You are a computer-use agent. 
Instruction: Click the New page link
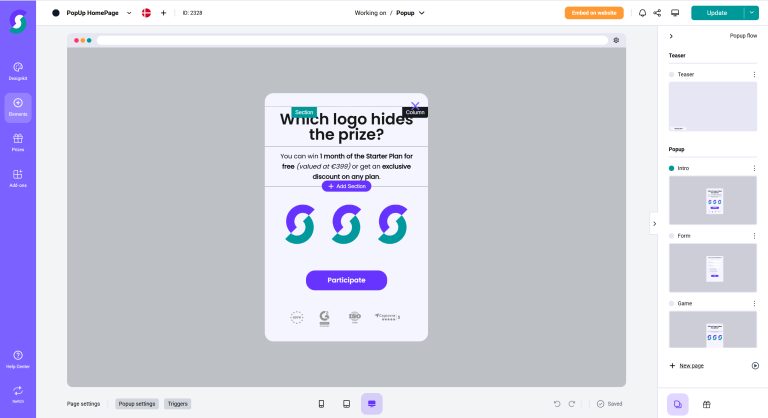point(691,366)
